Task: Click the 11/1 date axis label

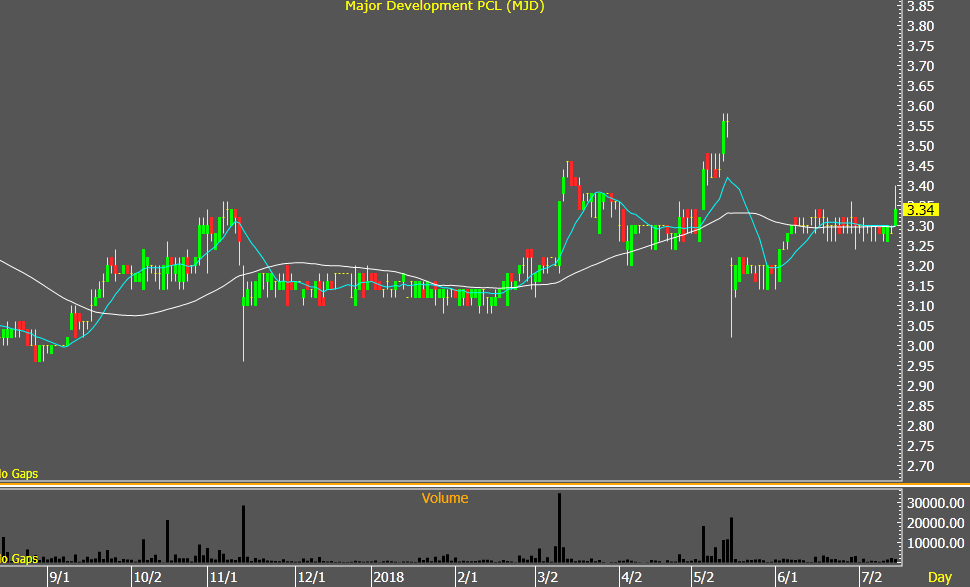Action: pos(223,577)
